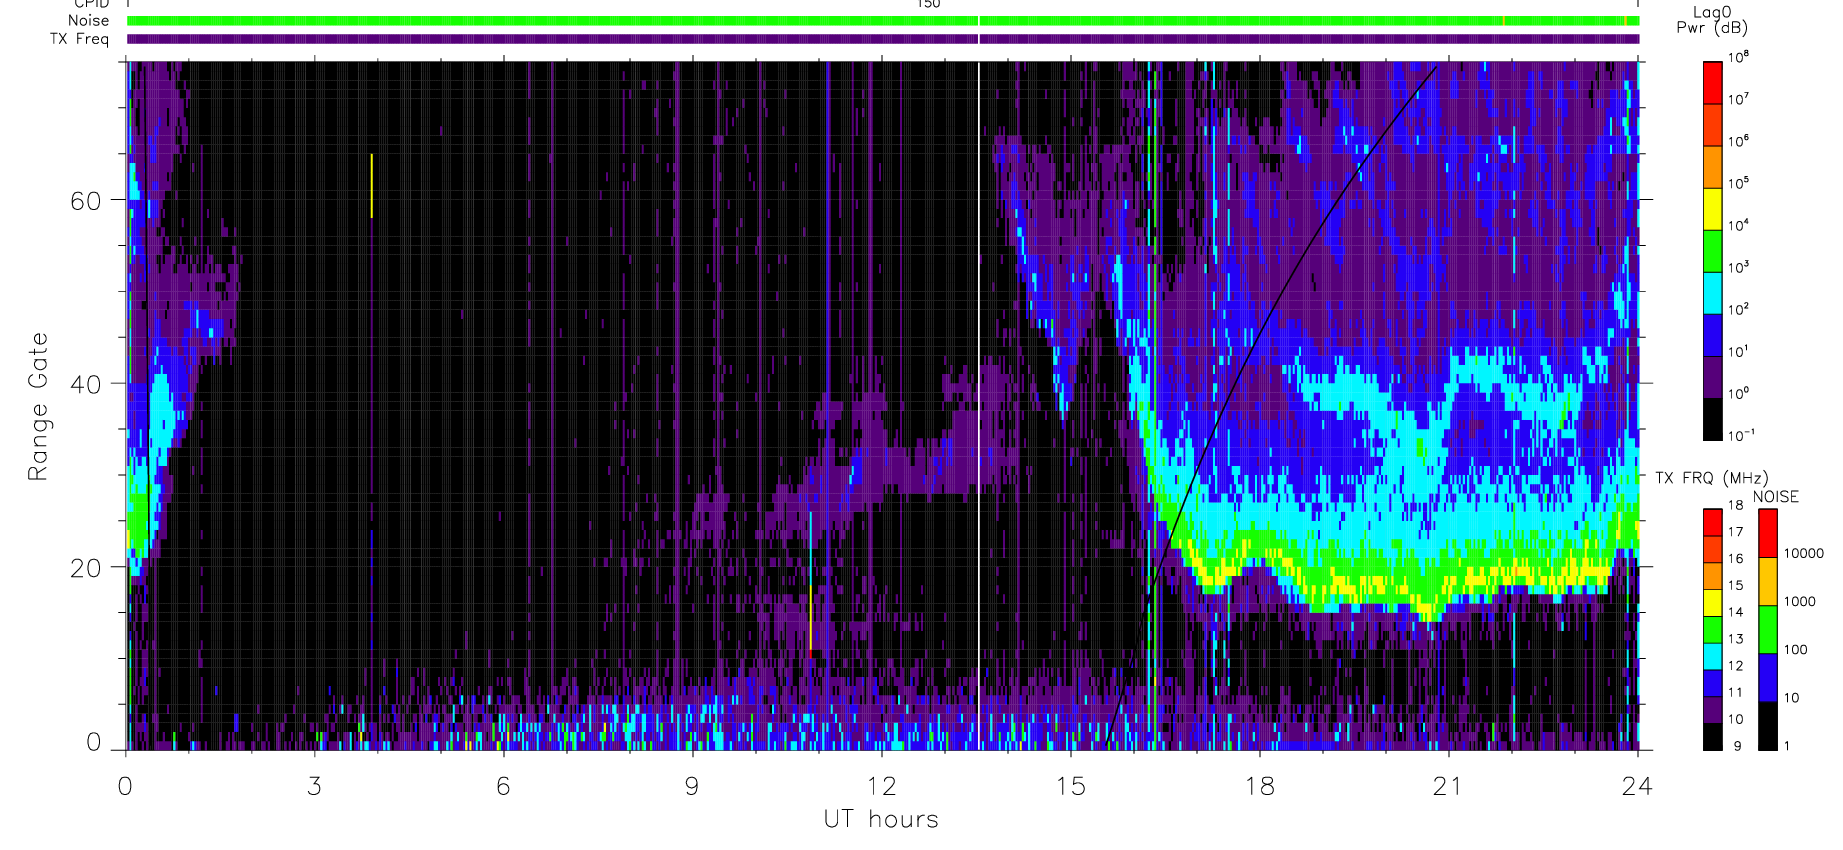This screenshot has width=1843, height=850.
Task: Pick the cyan segment of TX FRQ colorbar
Action: click(x=1712, y=656)
